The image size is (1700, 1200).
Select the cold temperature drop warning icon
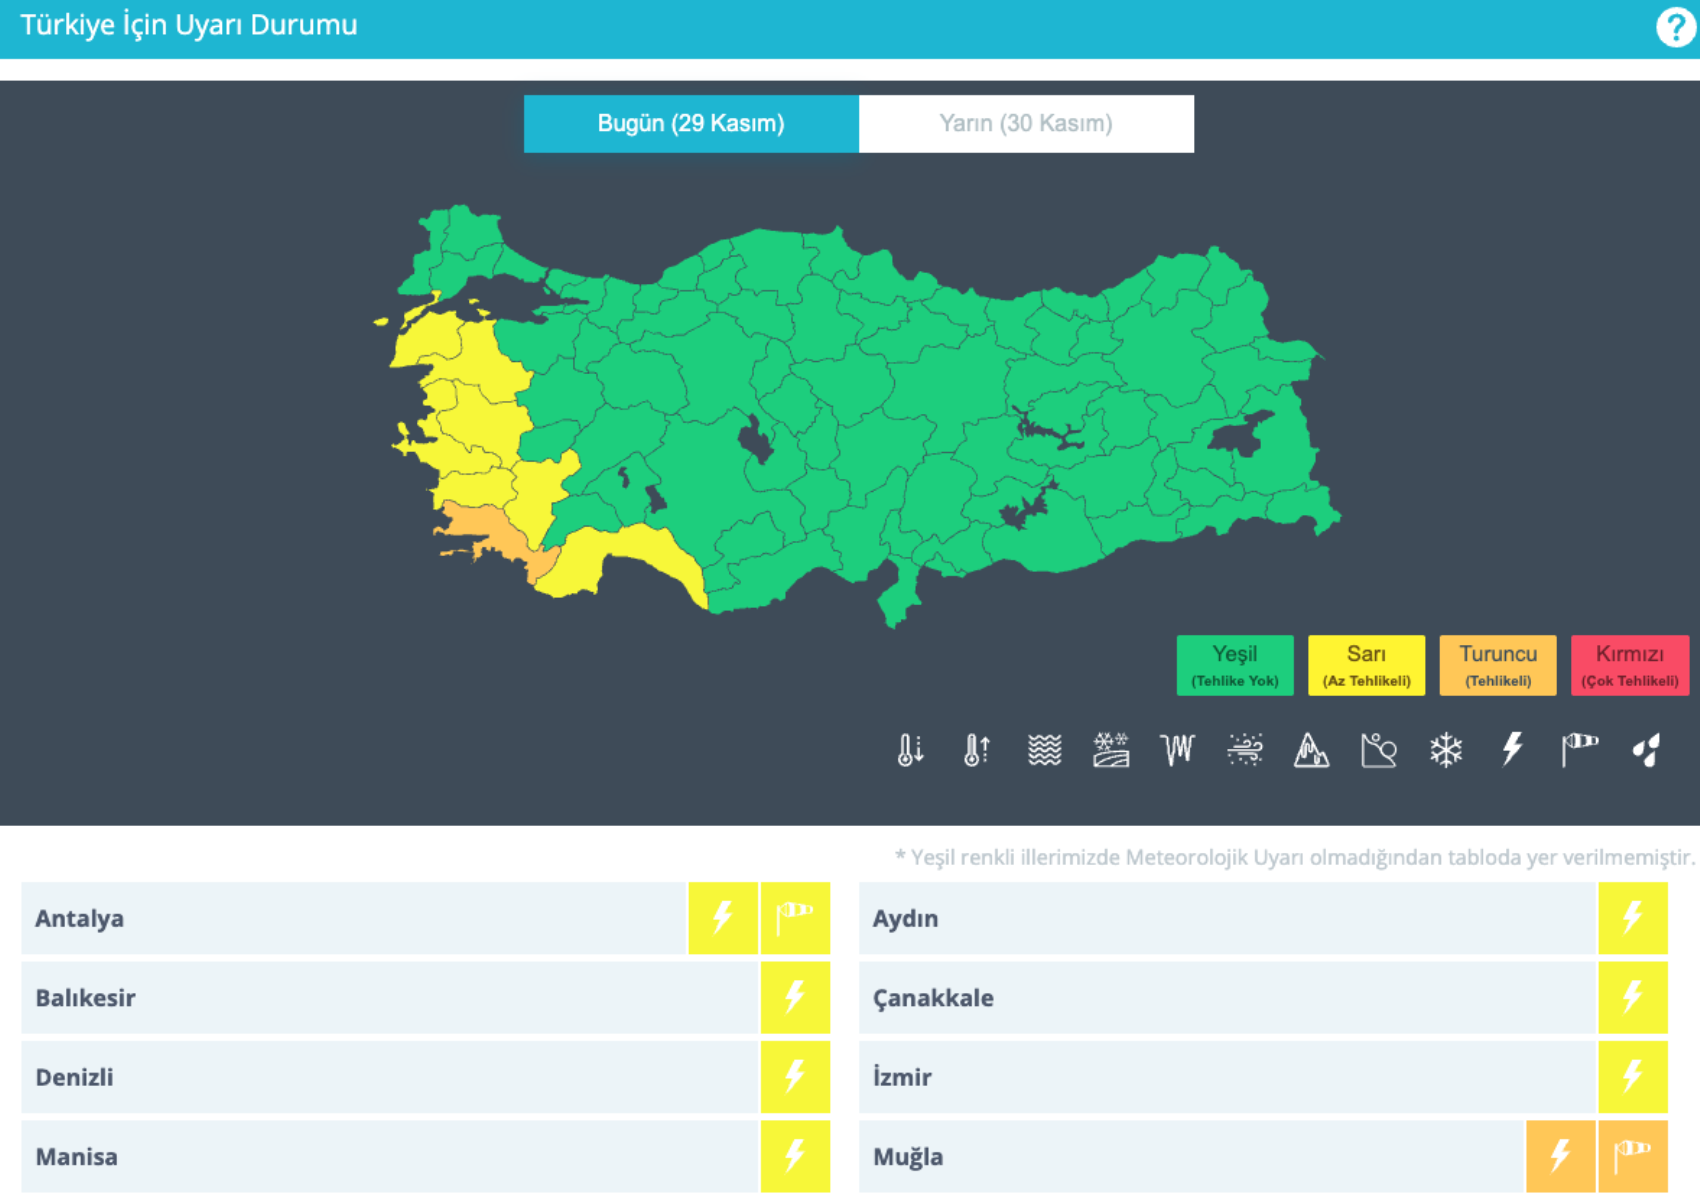910,749
